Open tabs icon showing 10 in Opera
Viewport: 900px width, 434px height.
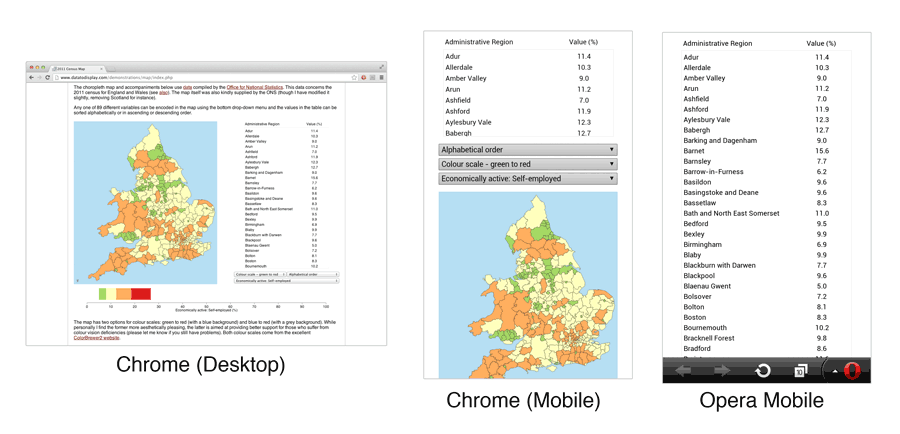click(x=799, y=371)
